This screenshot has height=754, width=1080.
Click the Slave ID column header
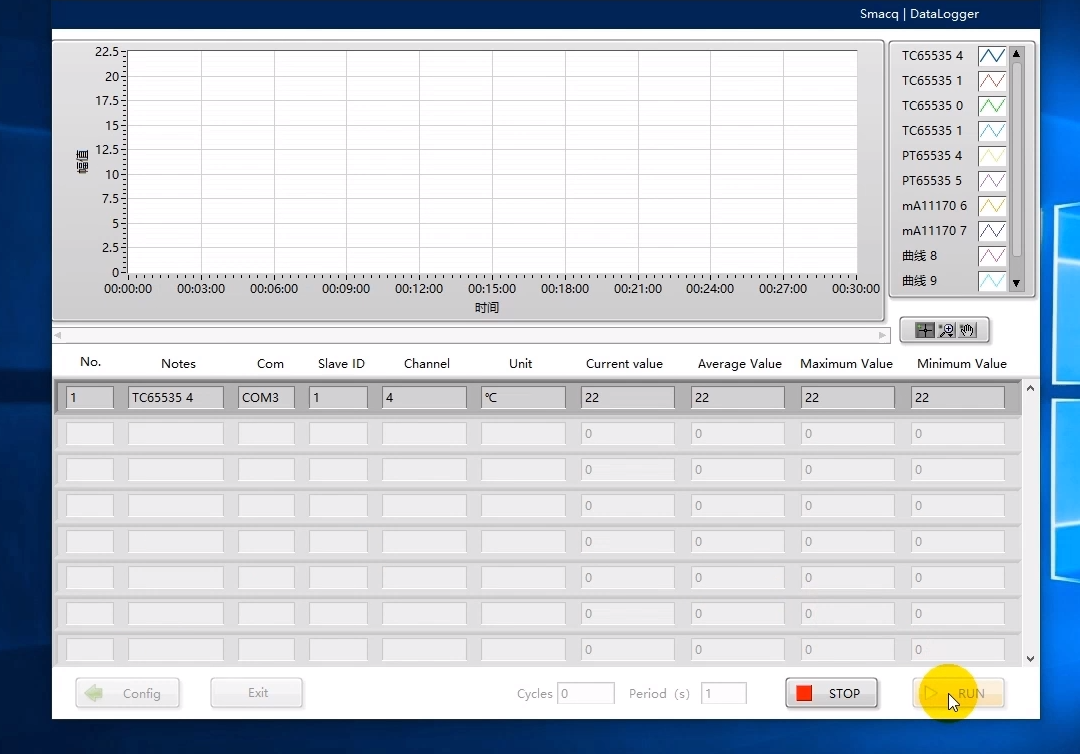pos(341,364)
